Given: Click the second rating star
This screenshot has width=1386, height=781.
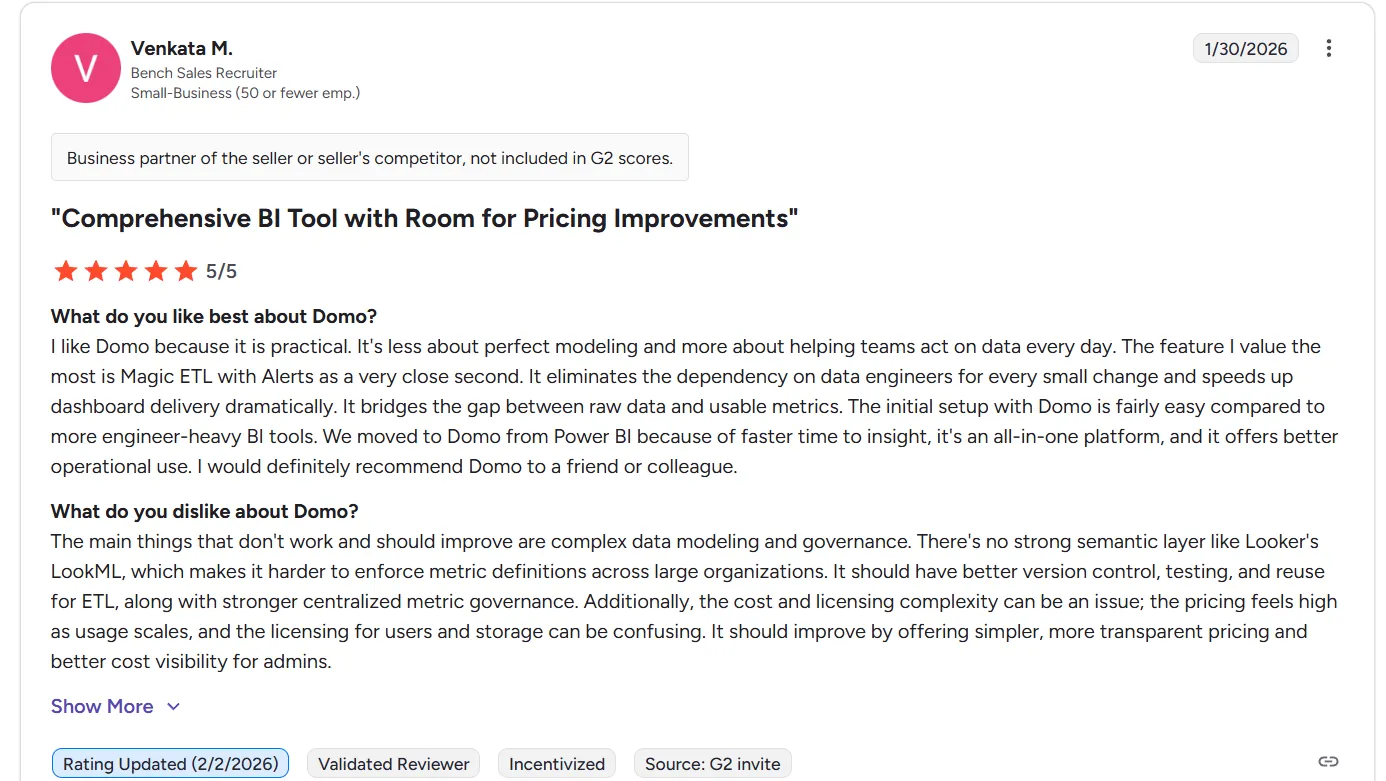Looking at the screenshot, I should pos(96,271).
